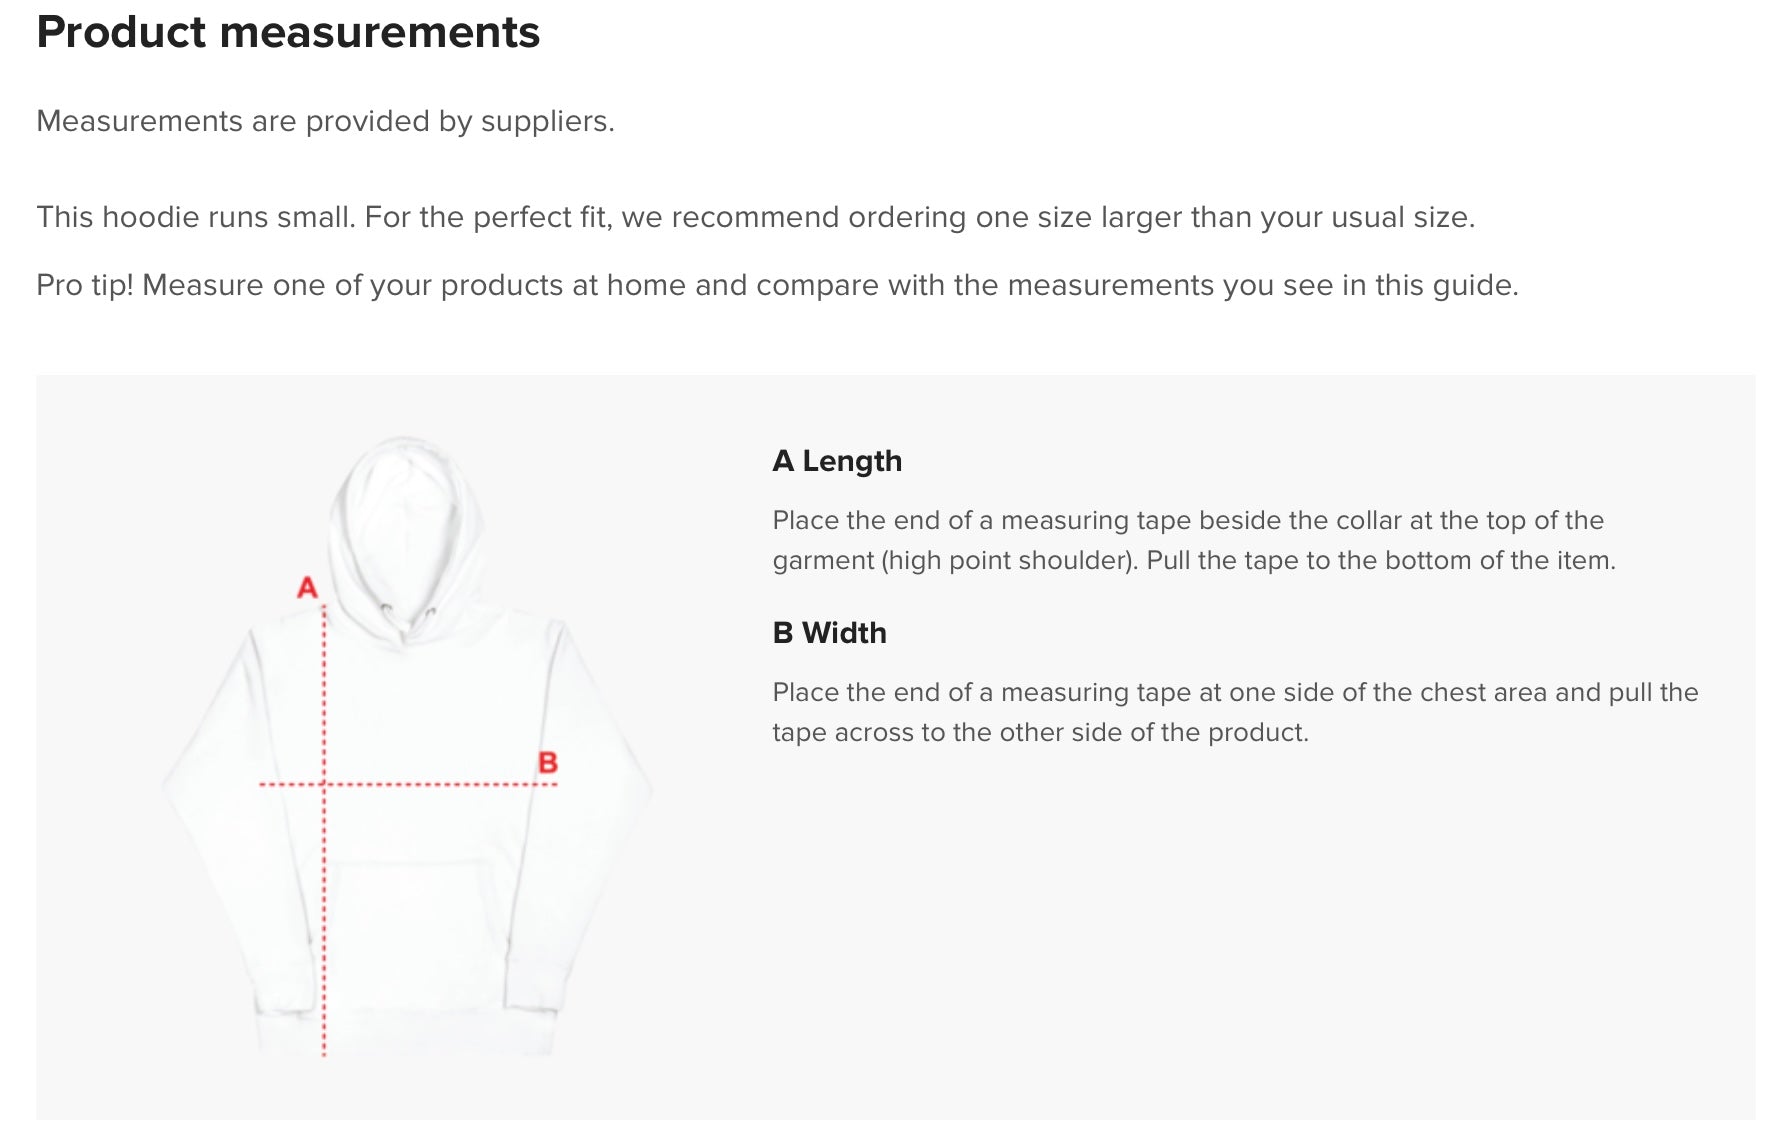Click the red letter B marker
The width and height of the screenshot is (1791, 1133).
[548, 763]
